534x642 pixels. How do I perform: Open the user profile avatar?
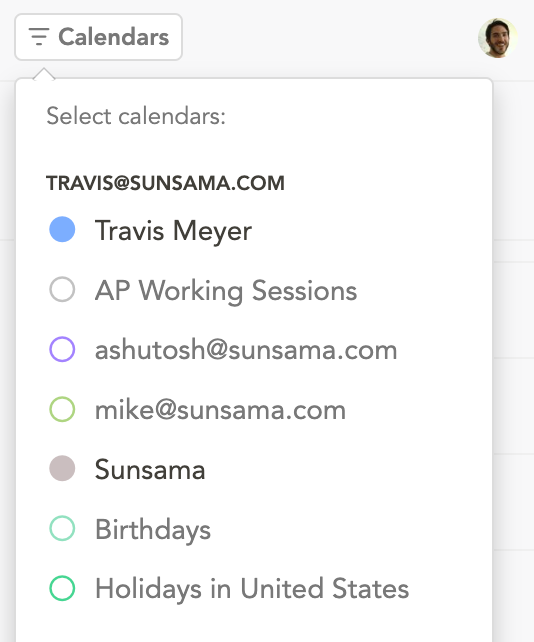click(x=498, y=38)
